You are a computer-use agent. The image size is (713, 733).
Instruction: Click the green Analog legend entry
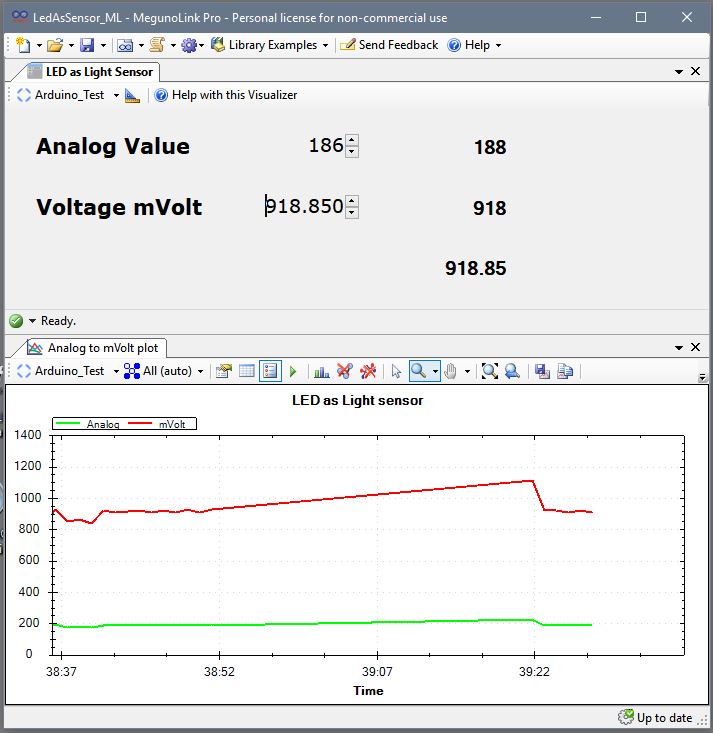click(x=87, y=424)
